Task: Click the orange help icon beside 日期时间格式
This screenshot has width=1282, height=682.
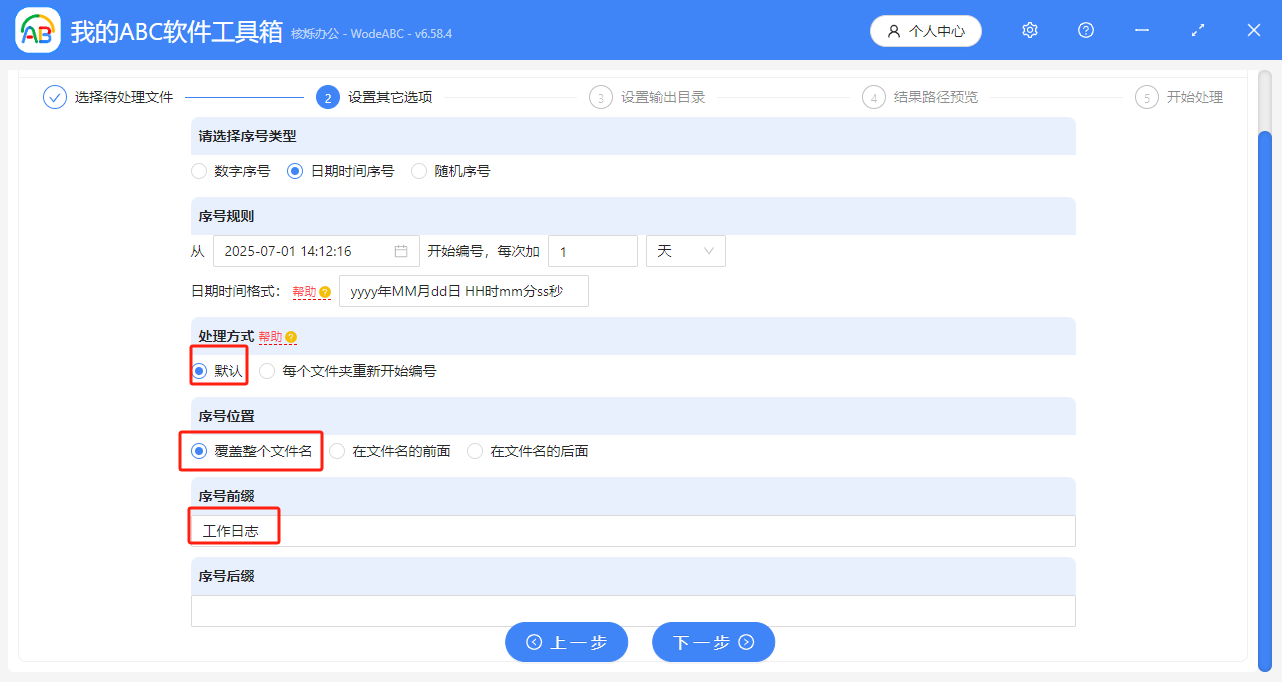Action: click(x=325, y=292)
